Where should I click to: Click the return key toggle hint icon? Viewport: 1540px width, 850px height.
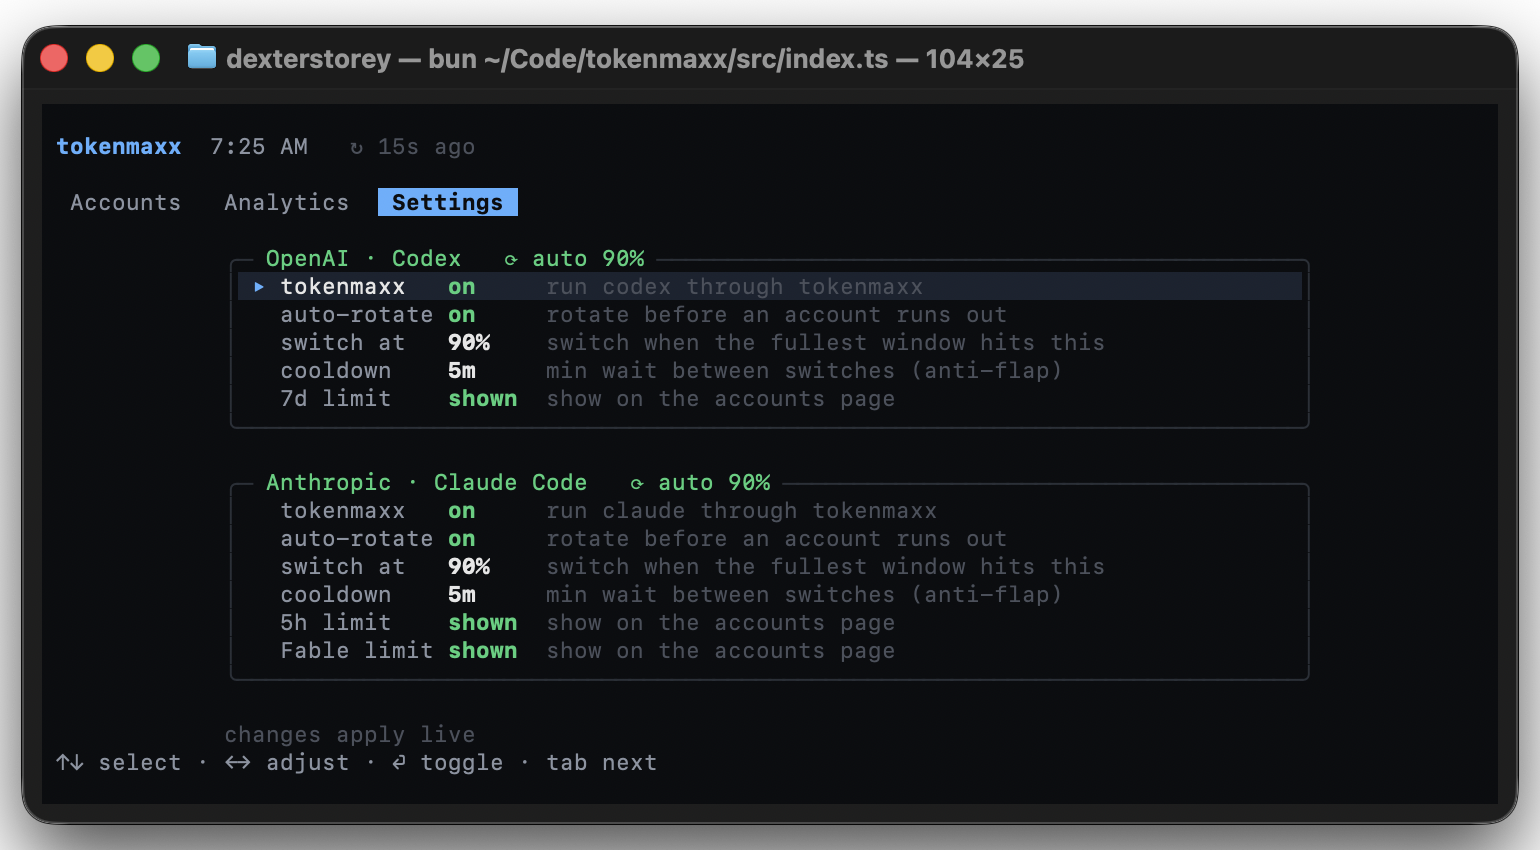coord(399,763)
